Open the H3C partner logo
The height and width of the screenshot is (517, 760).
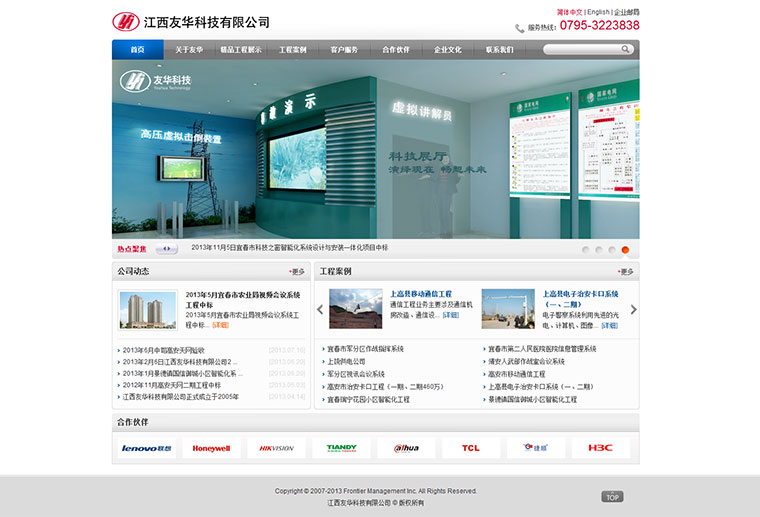click(x=600, y=448)
